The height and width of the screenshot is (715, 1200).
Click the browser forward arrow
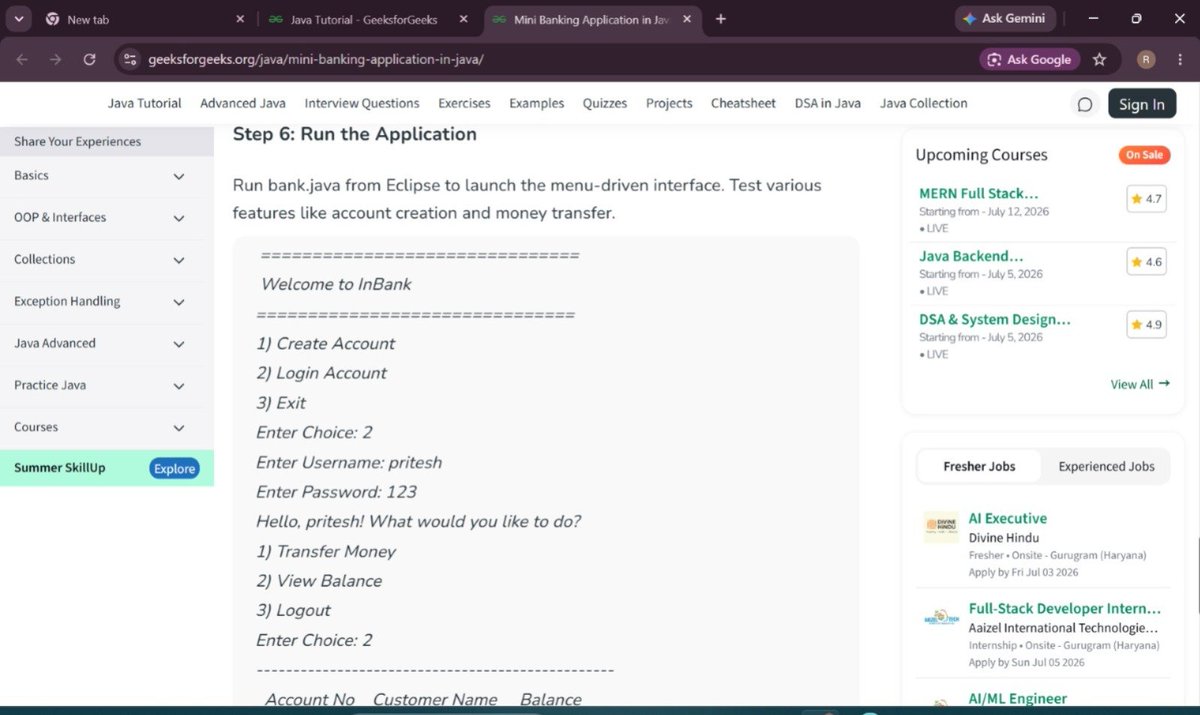coord(56,59)
